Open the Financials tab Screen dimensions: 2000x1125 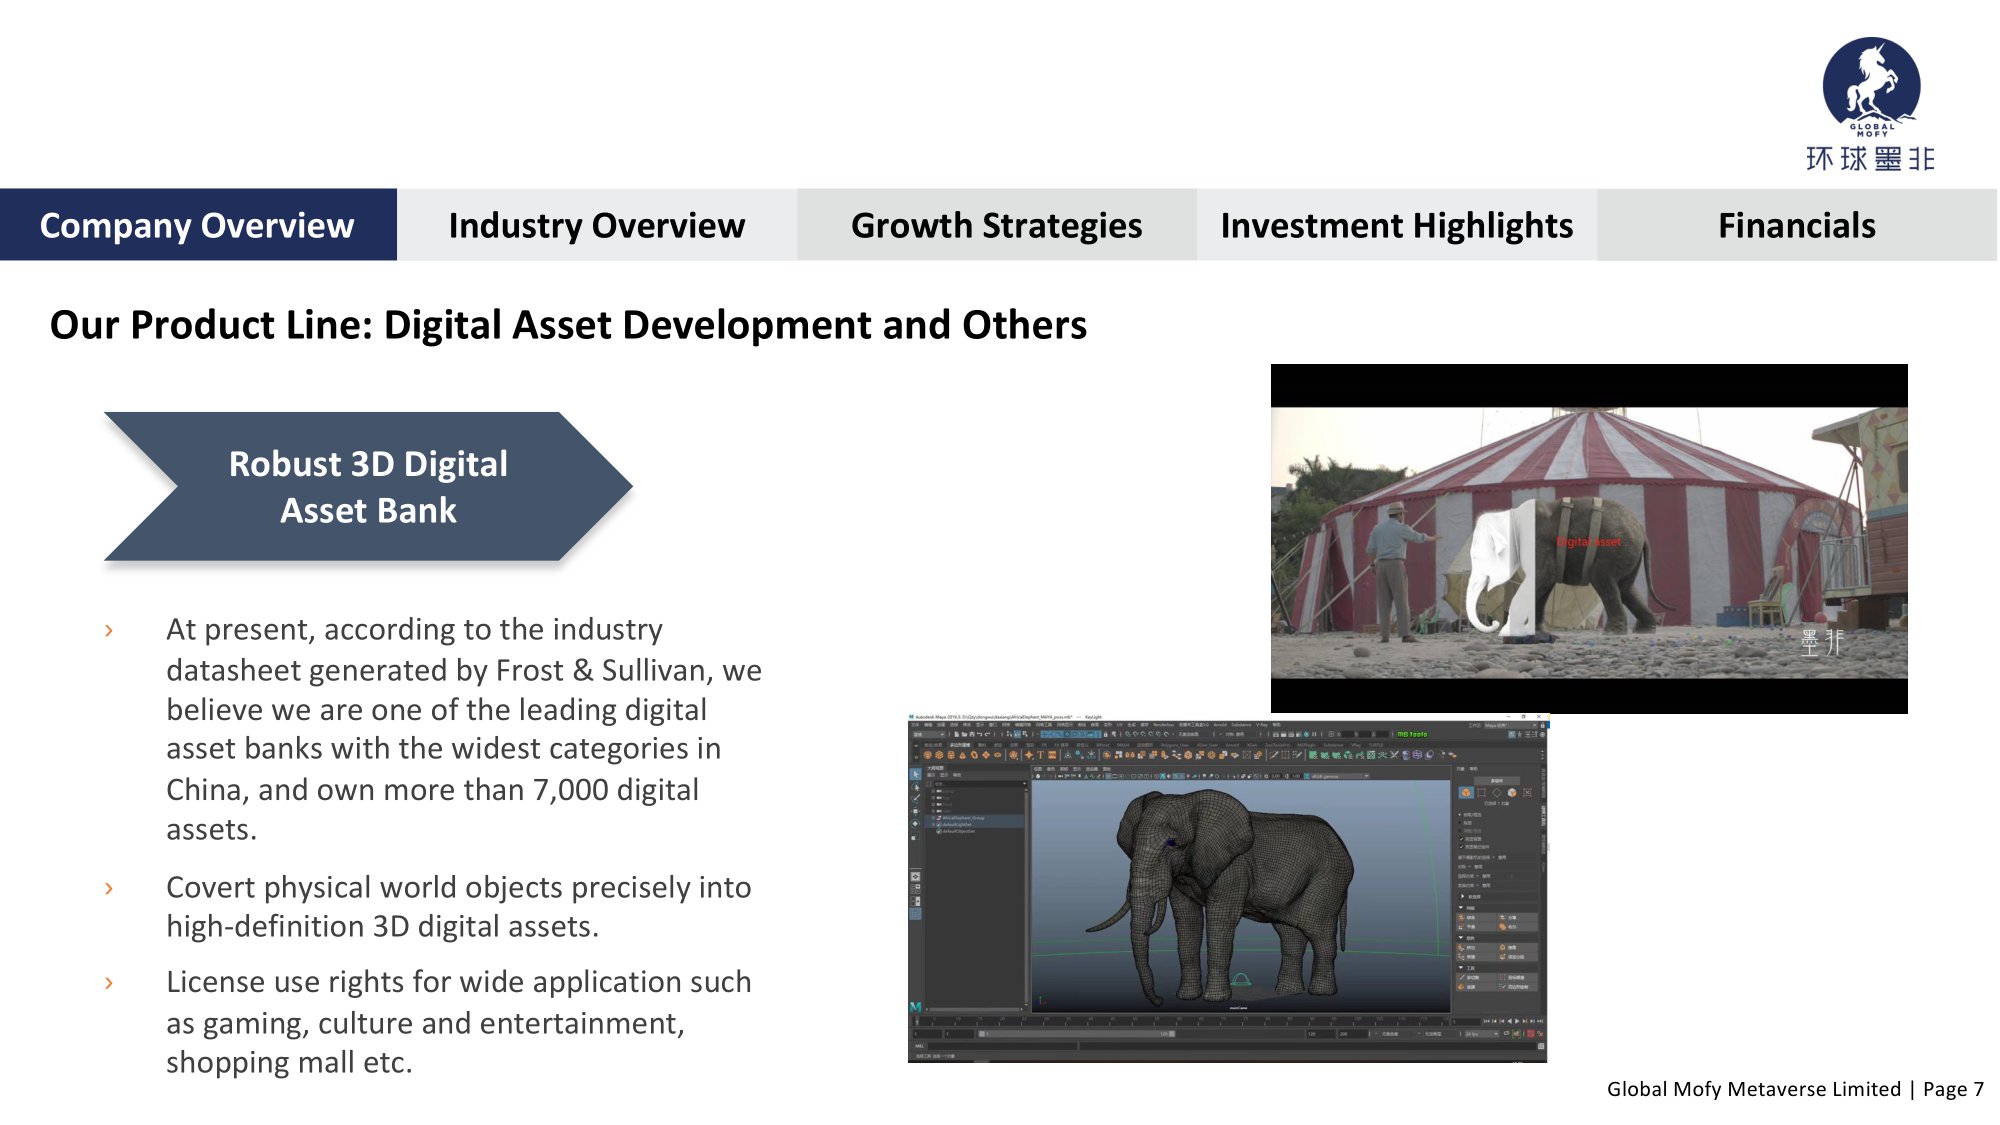[x=1796, y=225]
